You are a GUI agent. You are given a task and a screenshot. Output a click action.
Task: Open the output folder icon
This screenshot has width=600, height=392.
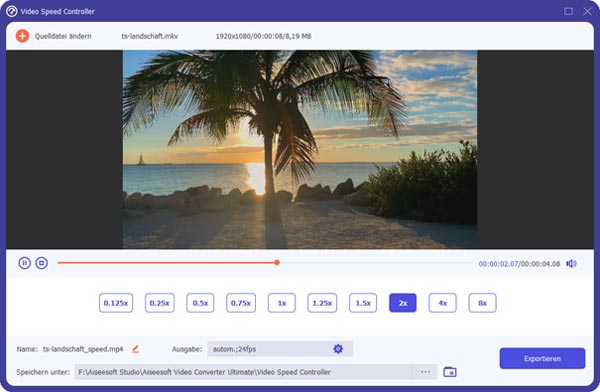click(x=450, y=372)
